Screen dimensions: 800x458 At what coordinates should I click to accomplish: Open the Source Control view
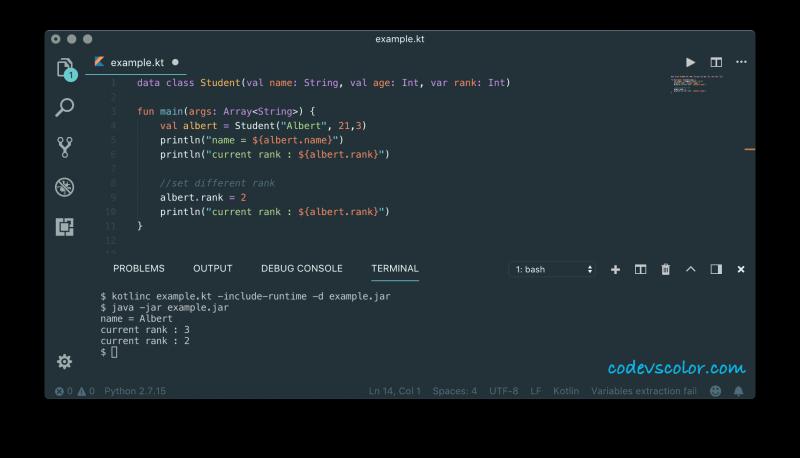click(65, 147)
